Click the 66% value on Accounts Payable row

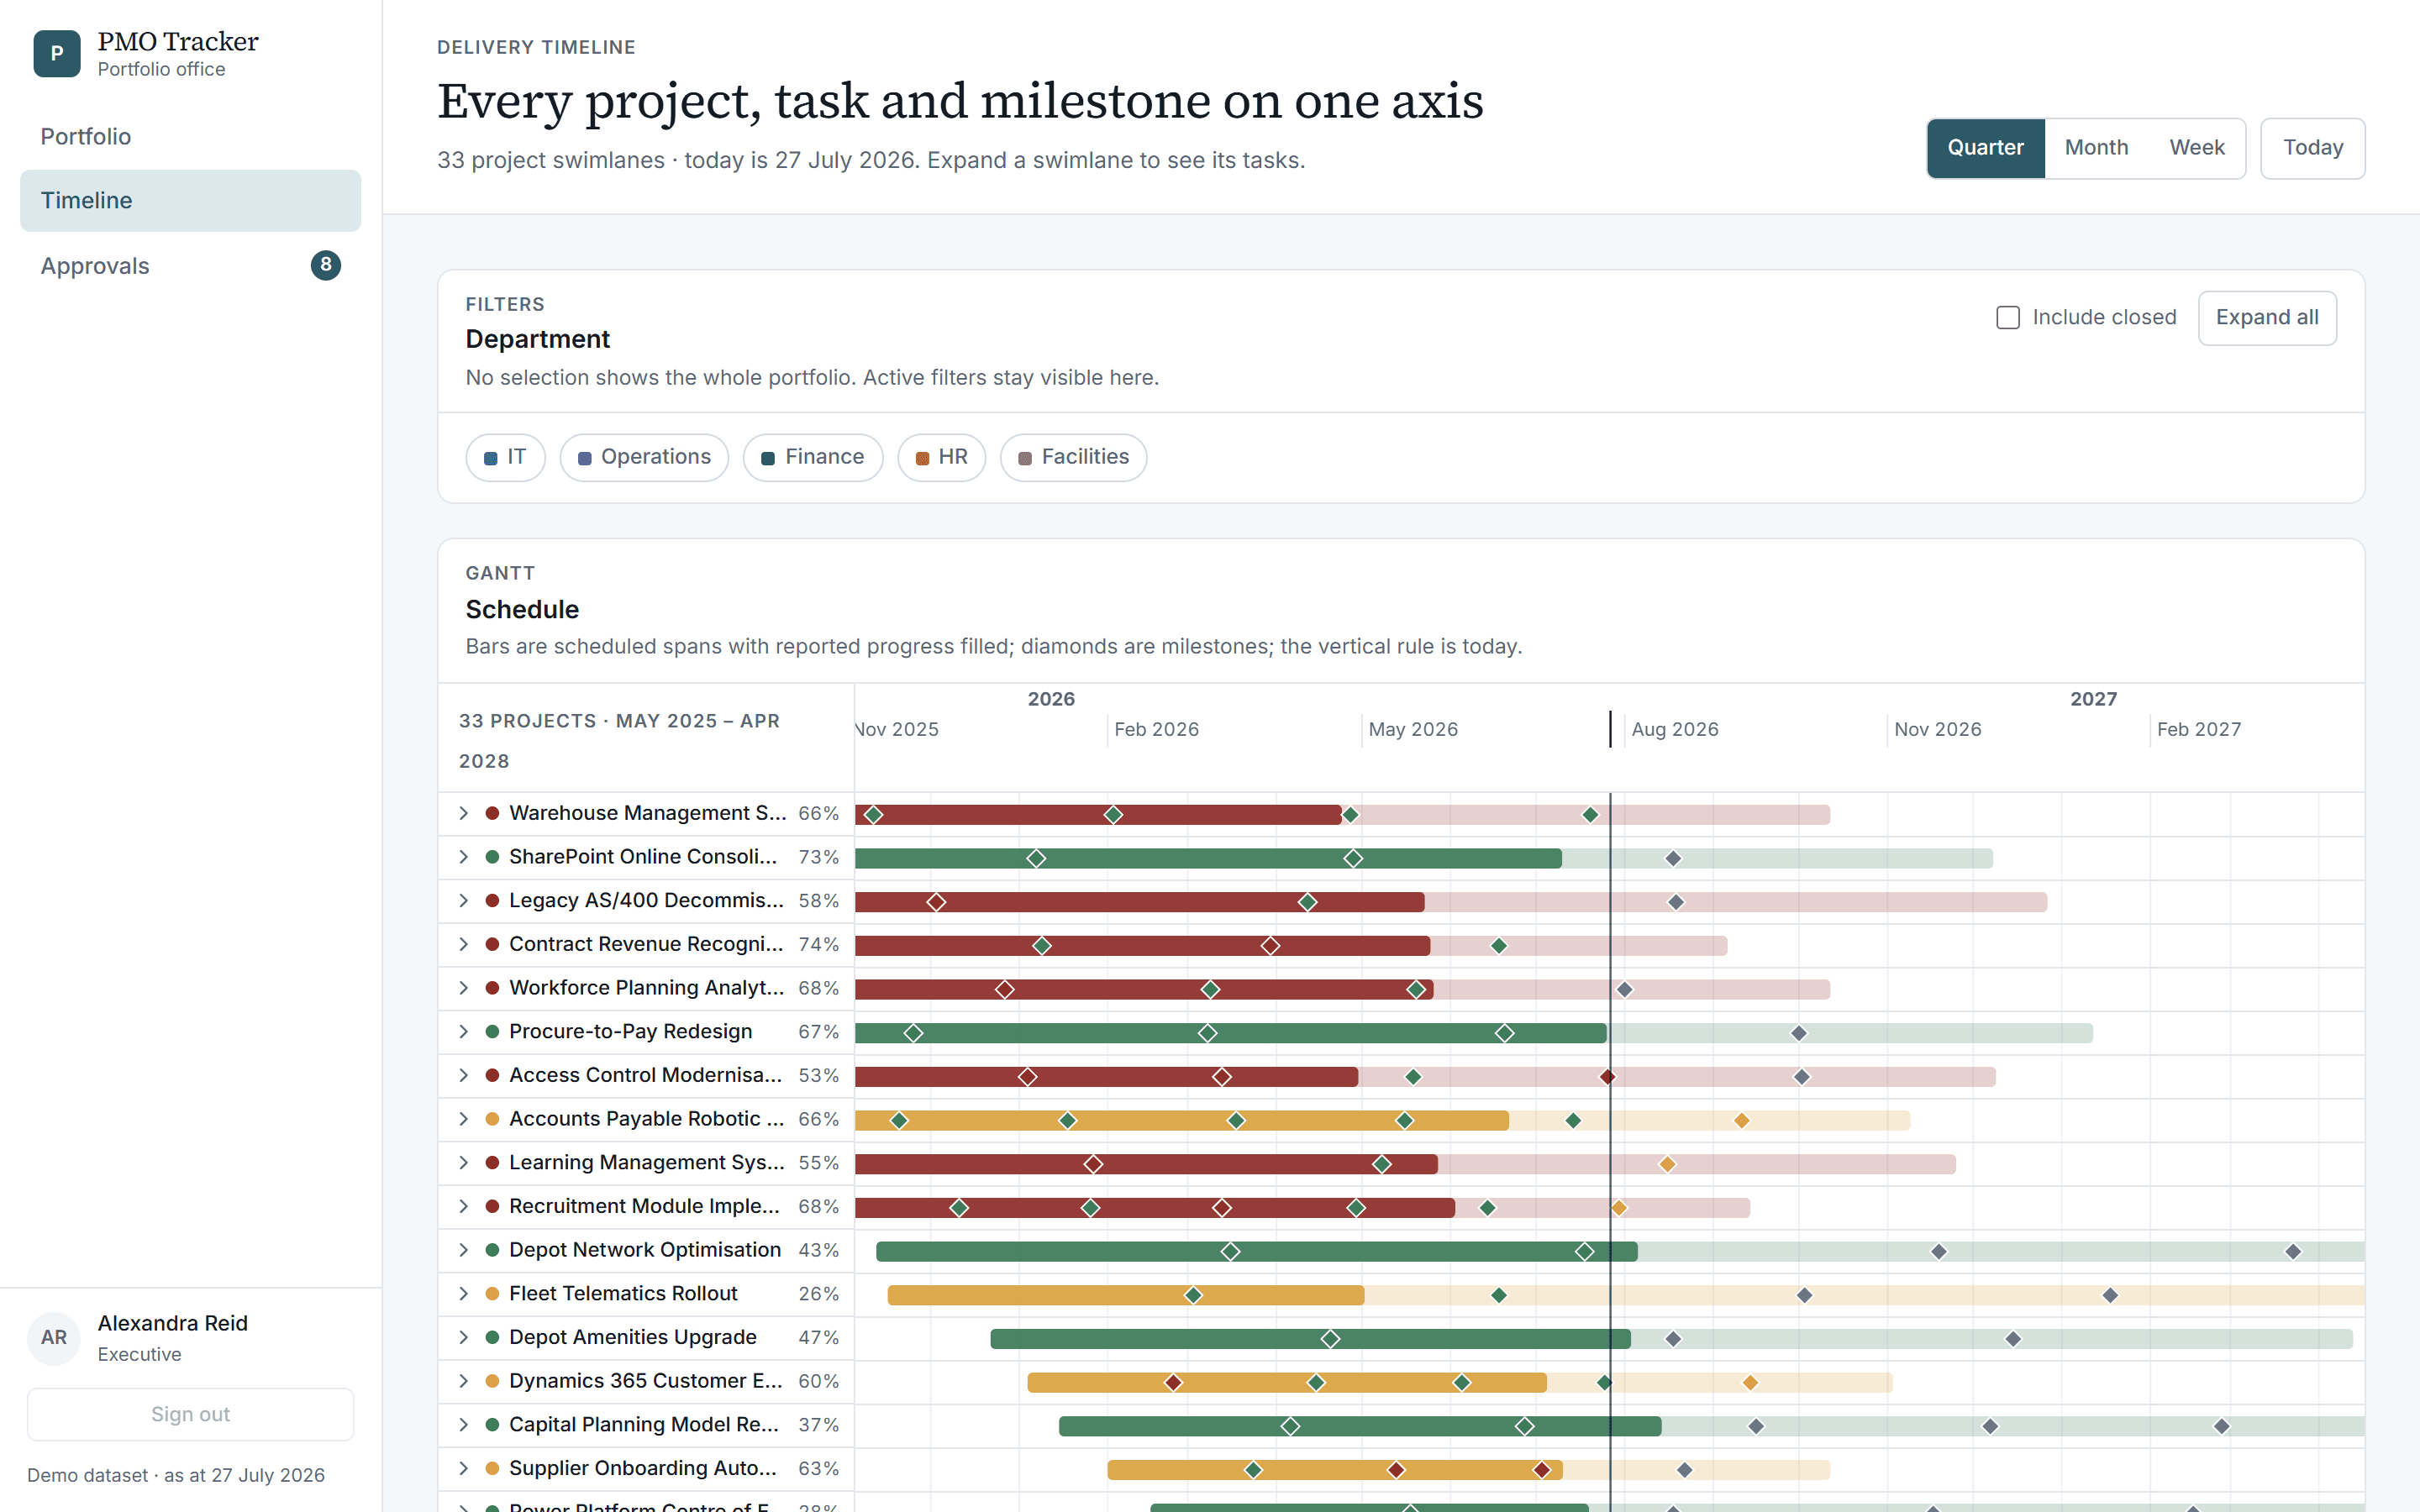coord(818,1119)
